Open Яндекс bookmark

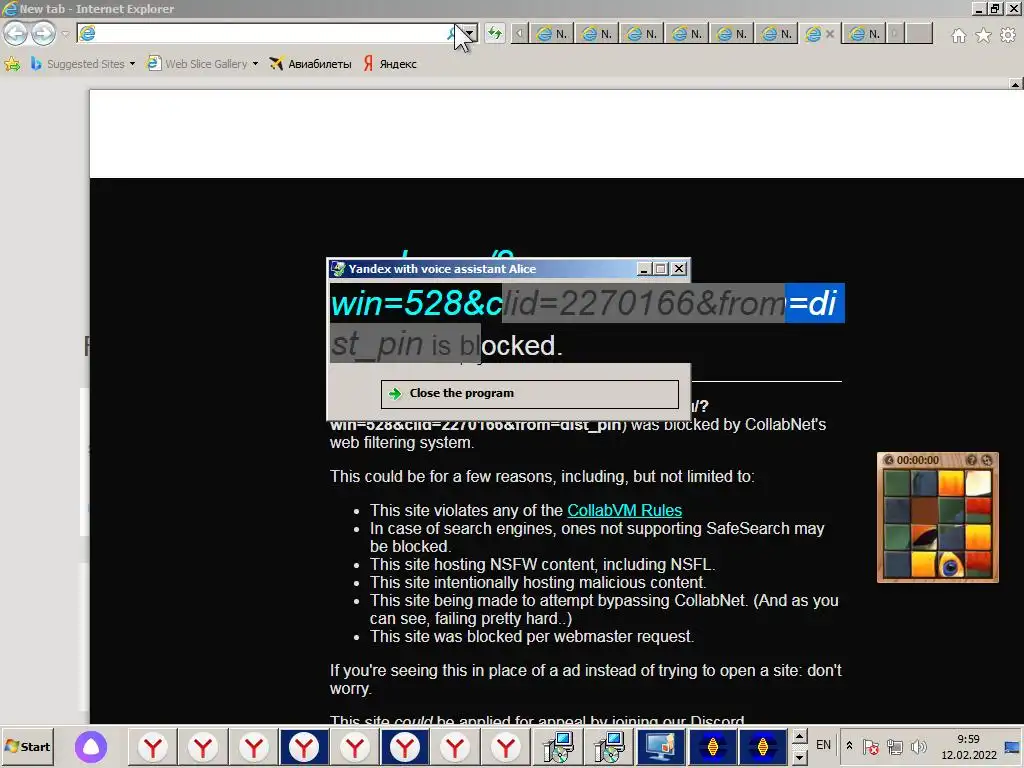[390, 64]
